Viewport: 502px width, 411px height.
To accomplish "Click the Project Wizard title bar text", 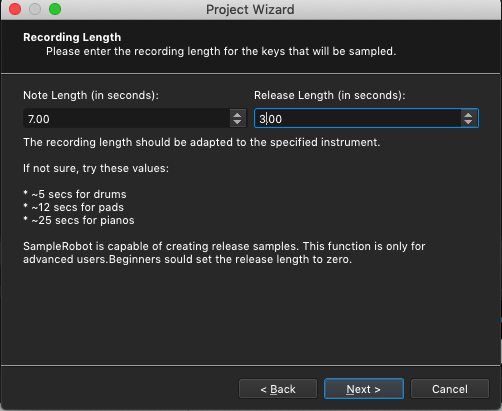I will point(250,9).
